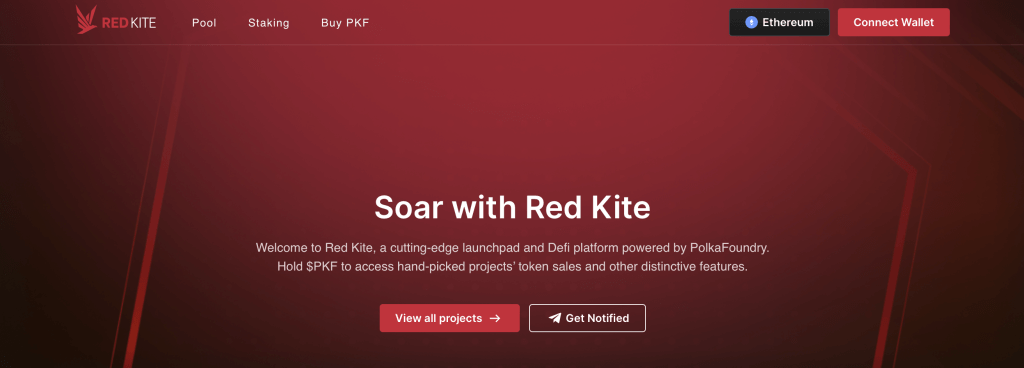Open the Pool page

tap(204, 23)
